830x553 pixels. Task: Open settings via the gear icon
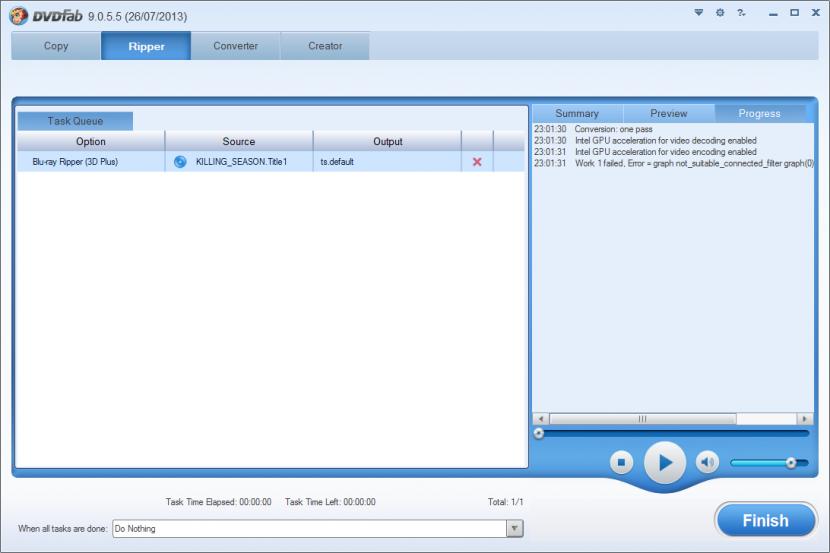pos(720,12)
